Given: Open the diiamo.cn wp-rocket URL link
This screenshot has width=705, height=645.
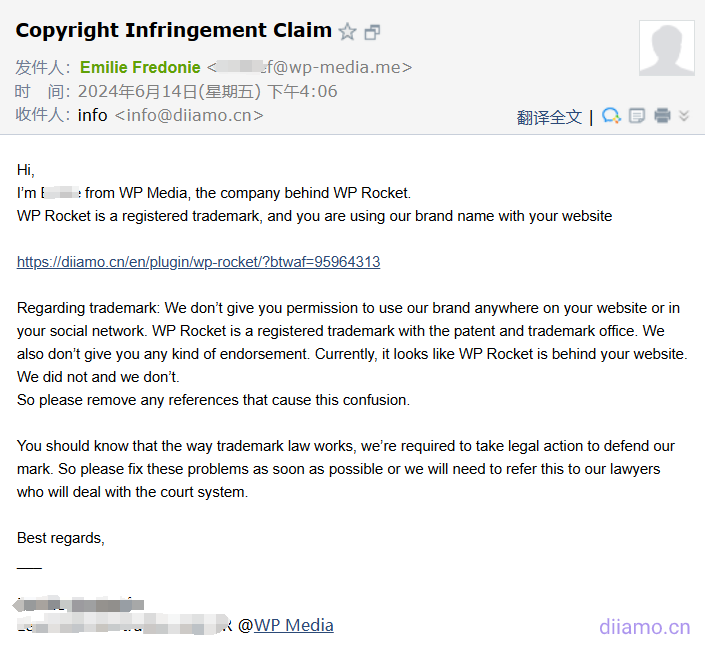Looking at the screenshot, I should 198,262.
